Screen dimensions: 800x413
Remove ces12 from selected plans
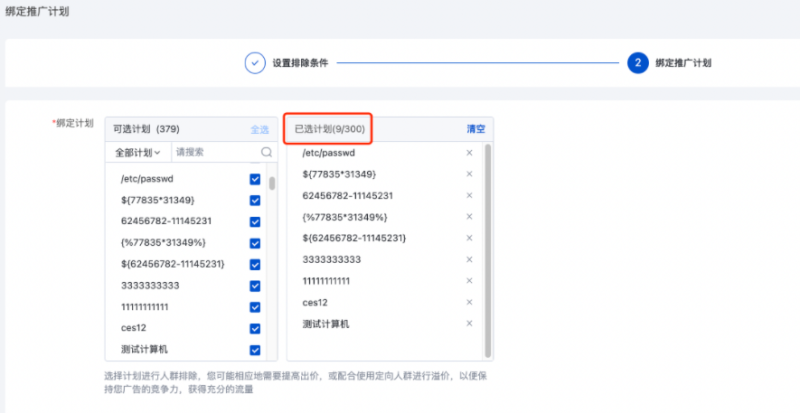(469, 302)
